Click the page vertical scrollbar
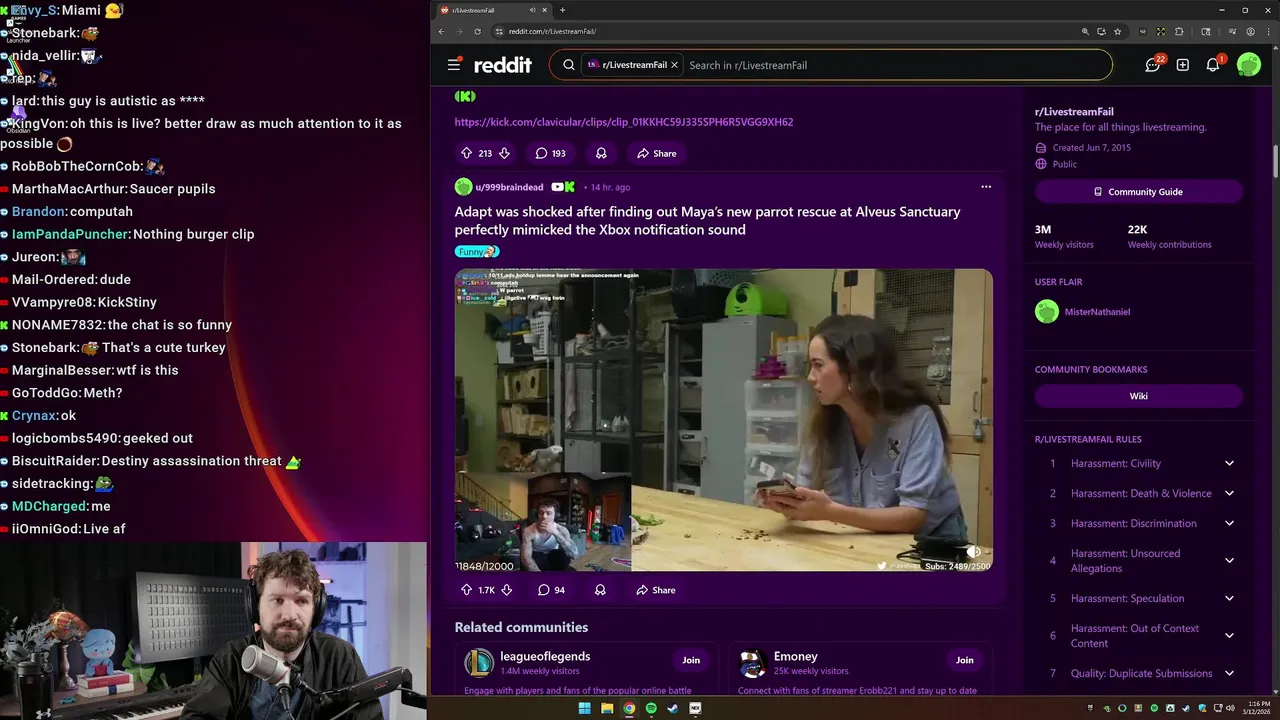 (1275, 160)
